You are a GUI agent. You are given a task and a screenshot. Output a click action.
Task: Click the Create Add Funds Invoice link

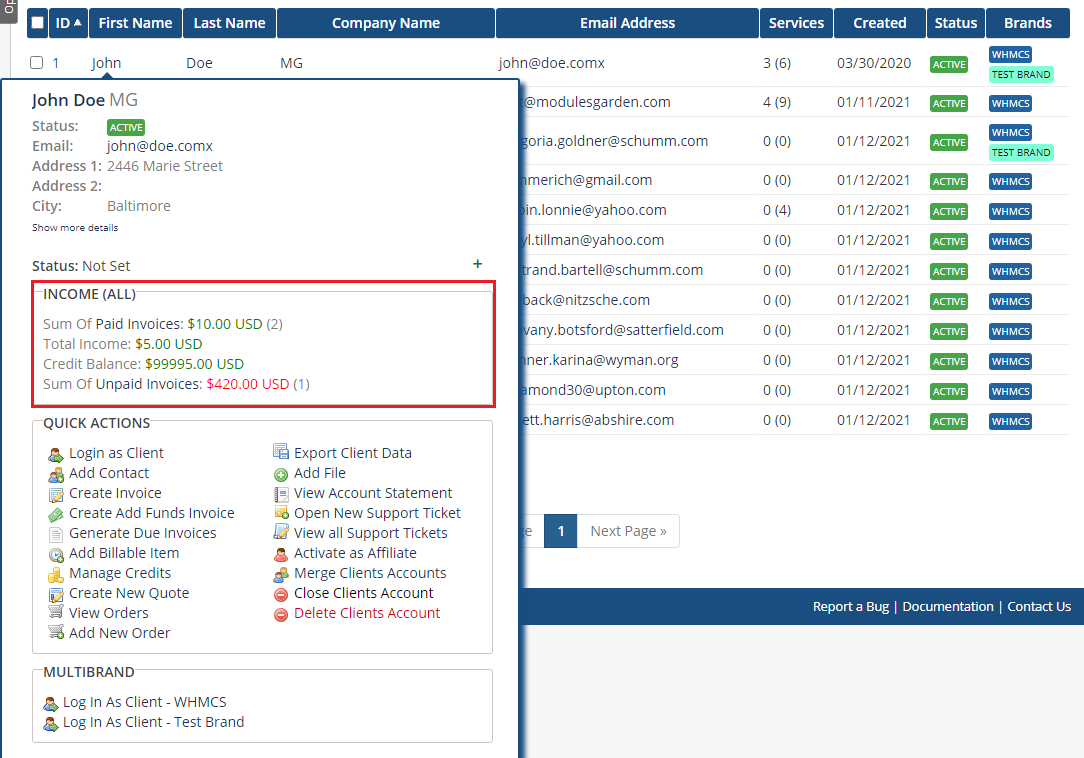coord(151,513)
